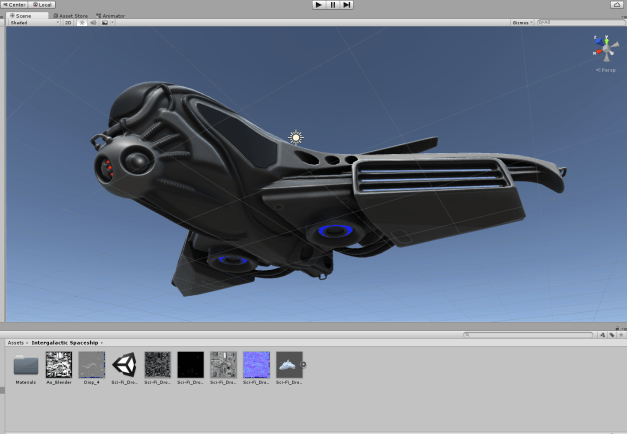Viewport: 627px width, 434px height.
Task: Toggle Center pivot mode button
Action: pyautogui.click(x=15, y=5)
